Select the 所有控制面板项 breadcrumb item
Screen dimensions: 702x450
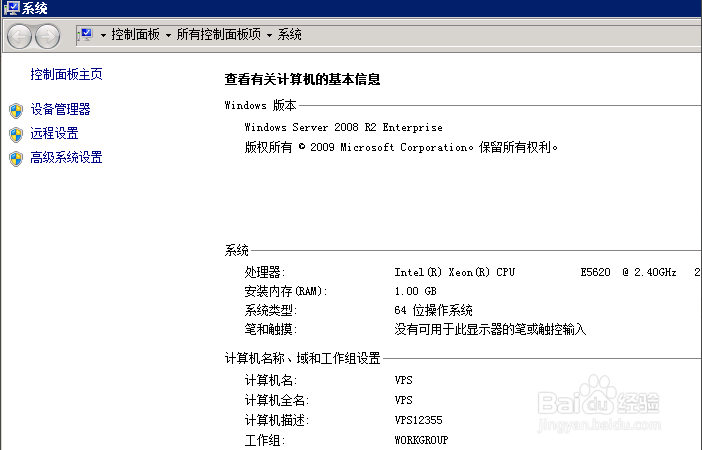218,34
